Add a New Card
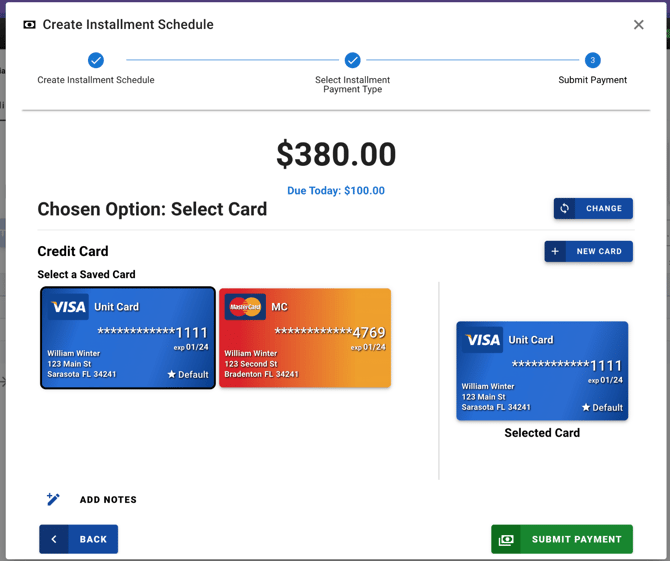The height and width of the screenshot is (561, 670). [x=589, y=252]
